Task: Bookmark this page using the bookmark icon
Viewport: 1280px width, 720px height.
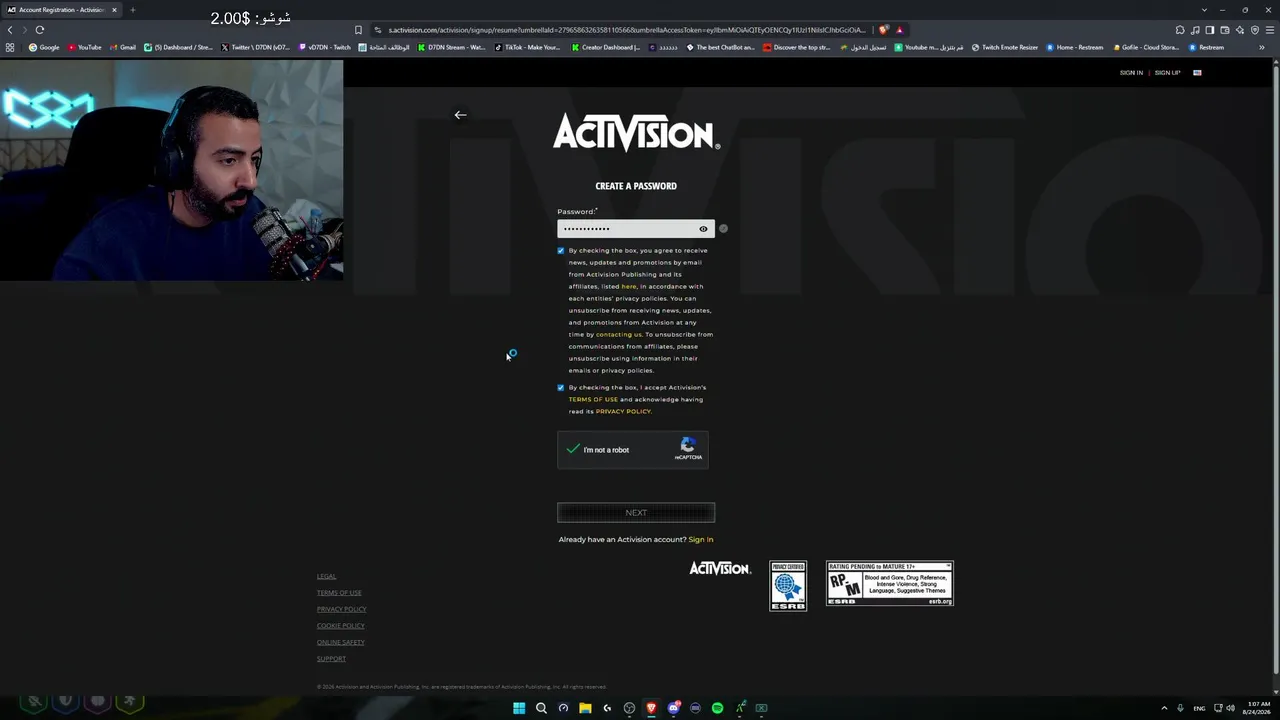Action: pos(358,30)
